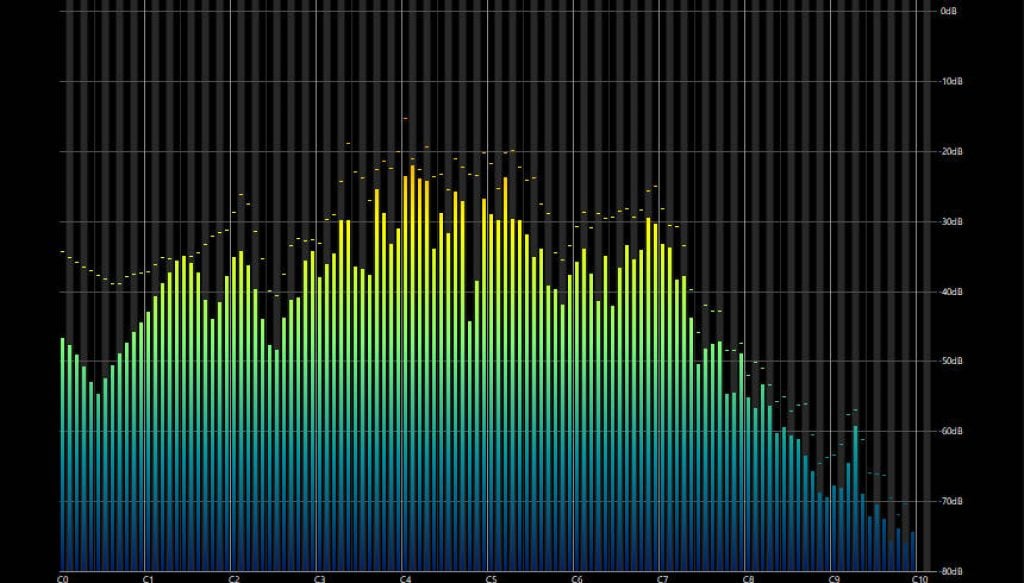This screenshot has height=583, width=1024.
Task: Click the C6 octave label
Action: 579,577
